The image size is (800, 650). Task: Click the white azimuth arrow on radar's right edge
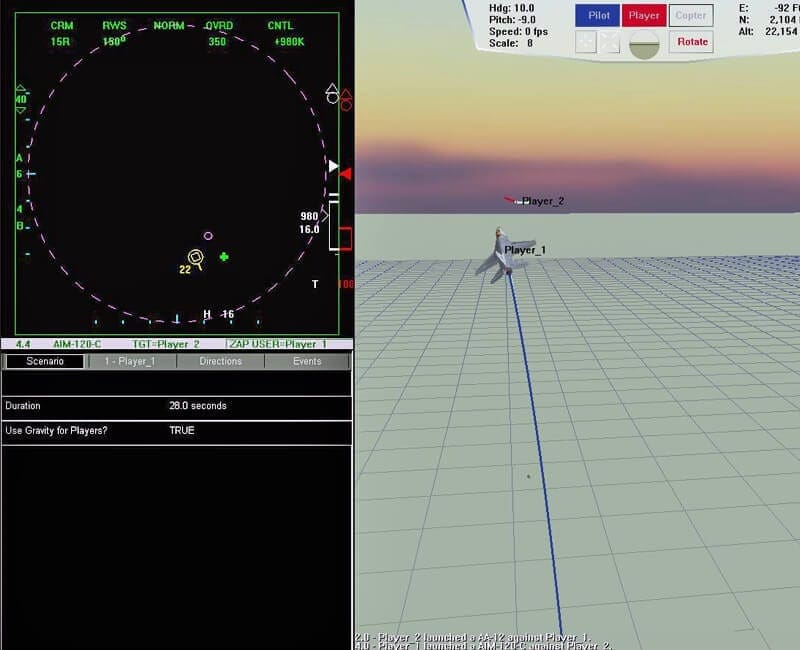(333, 166)
